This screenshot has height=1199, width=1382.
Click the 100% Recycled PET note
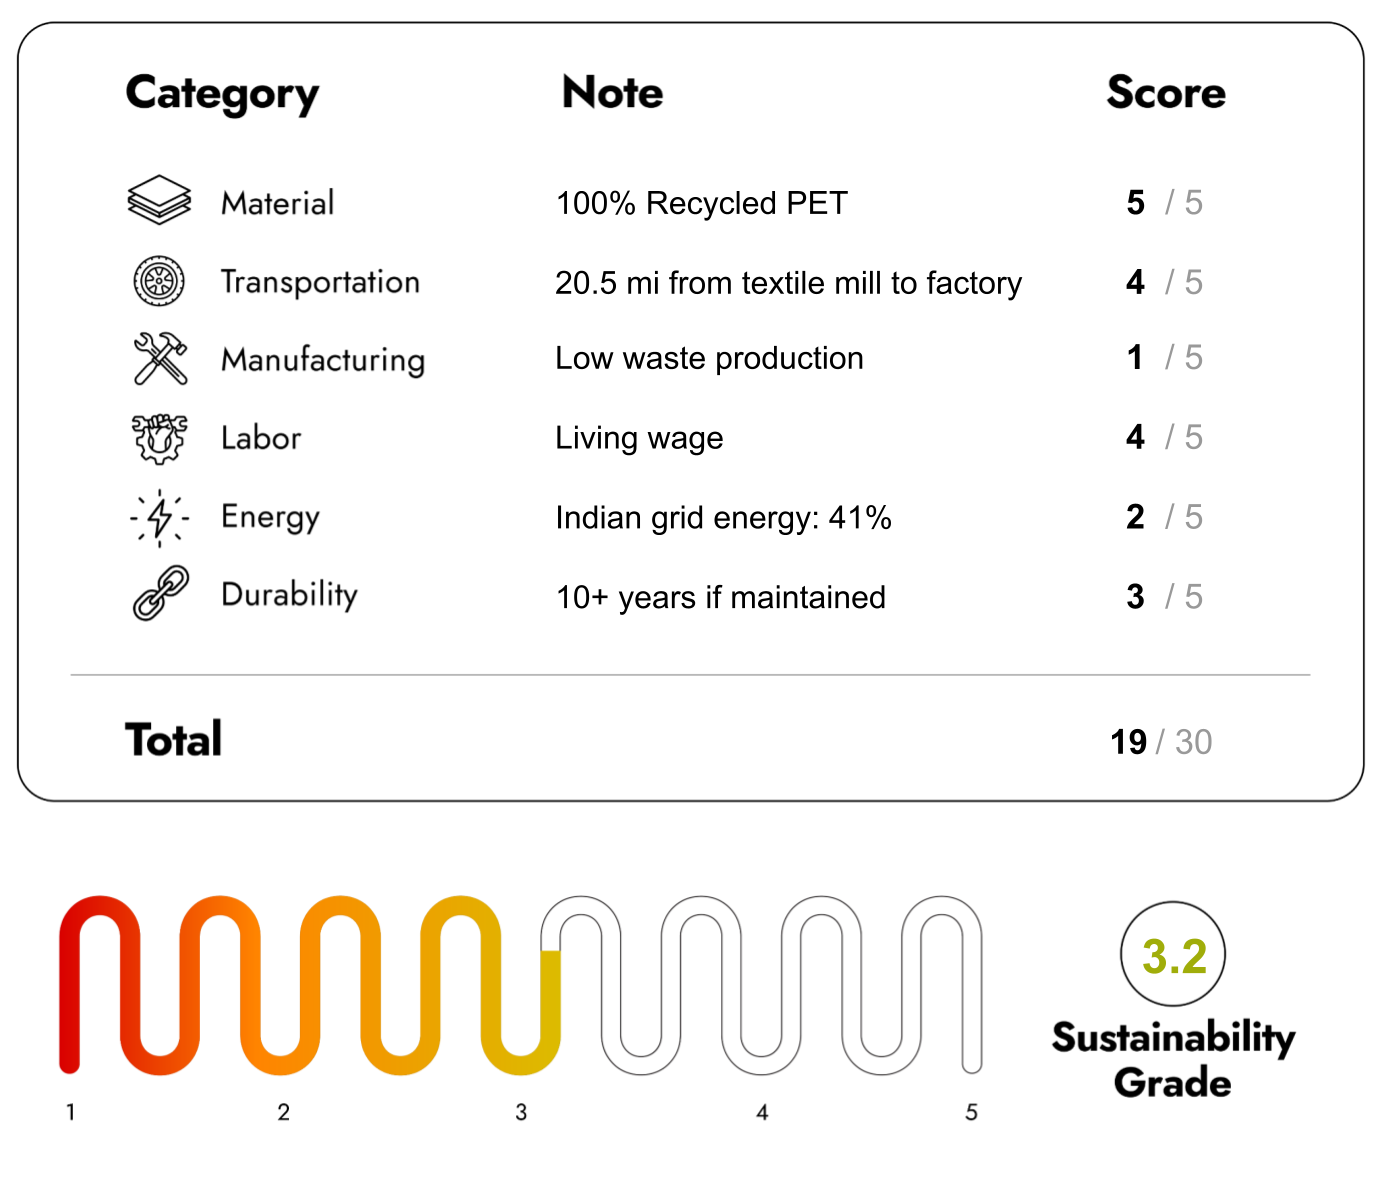[x=701, y=203]
